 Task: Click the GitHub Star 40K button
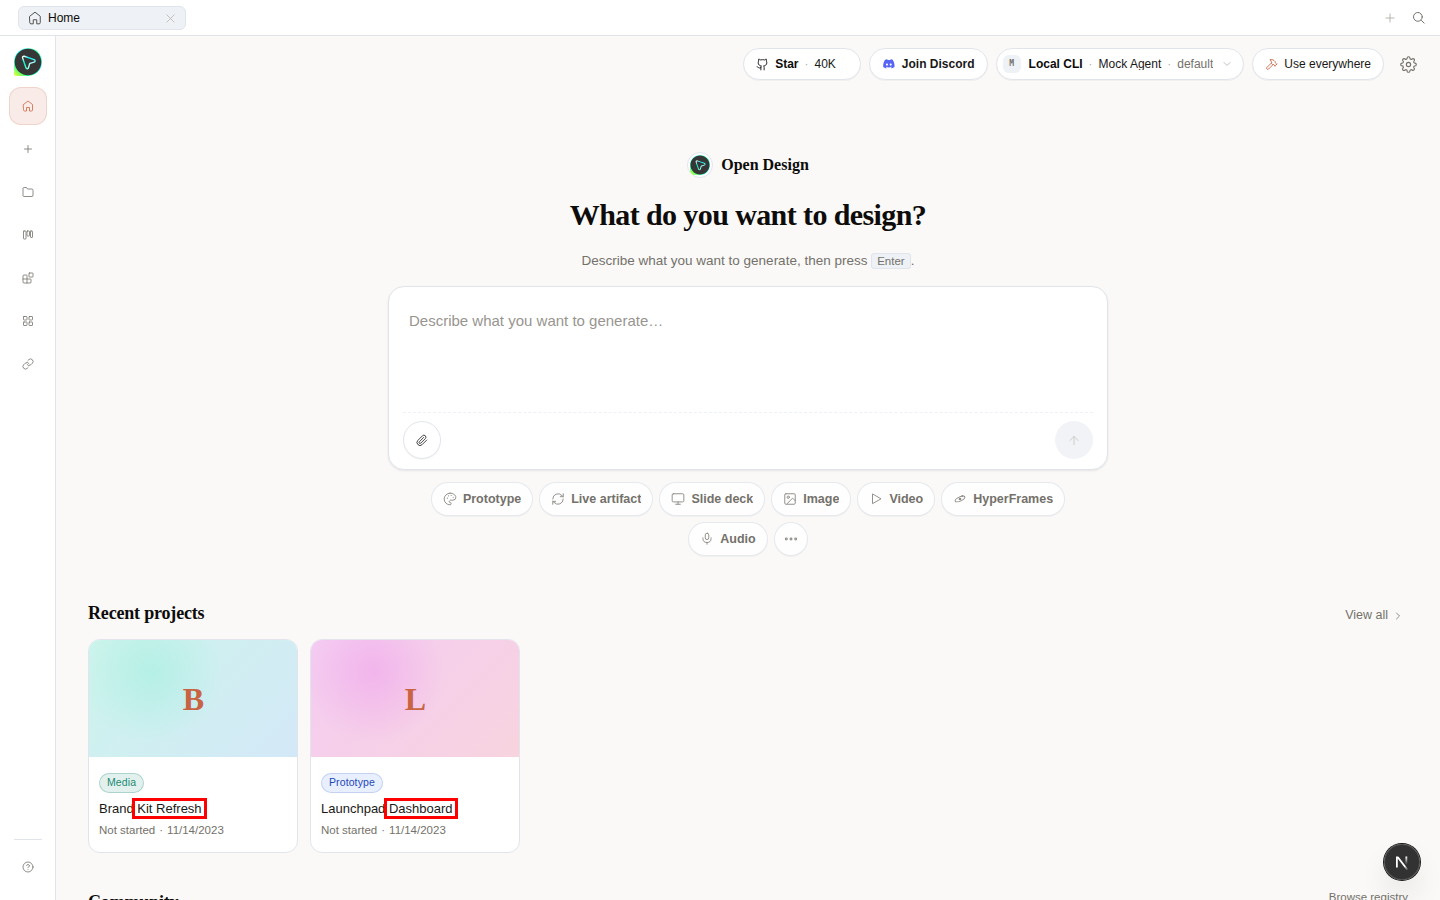click(x=802, y=64)
